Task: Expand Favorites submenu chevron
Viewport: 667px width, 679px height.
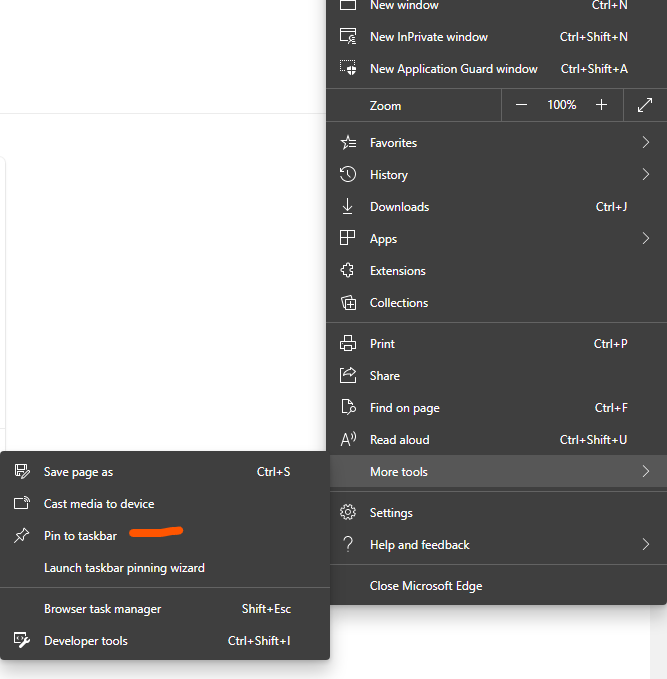Action: pyautogui.click(x=646, y=142)
